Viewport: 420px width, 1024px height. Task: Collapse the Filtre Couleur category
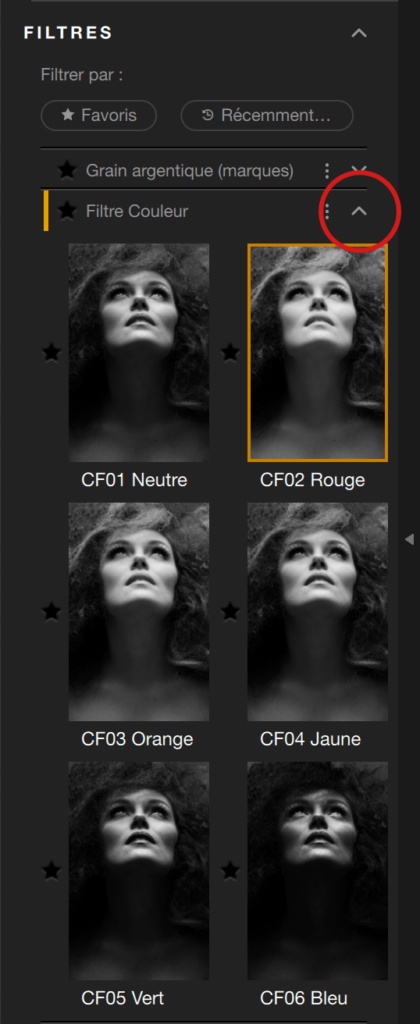click(359, 211)
